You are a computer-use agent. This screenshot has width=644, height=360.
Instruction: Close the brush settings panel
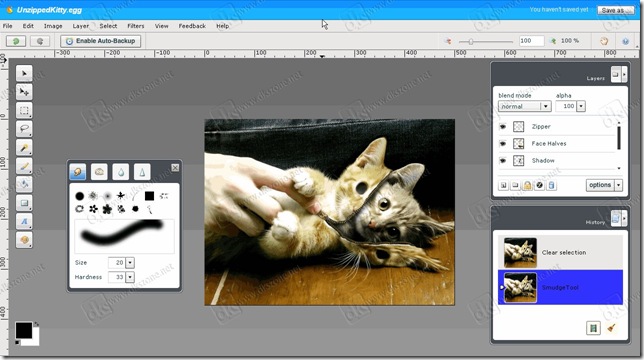(x=175, y=167)
